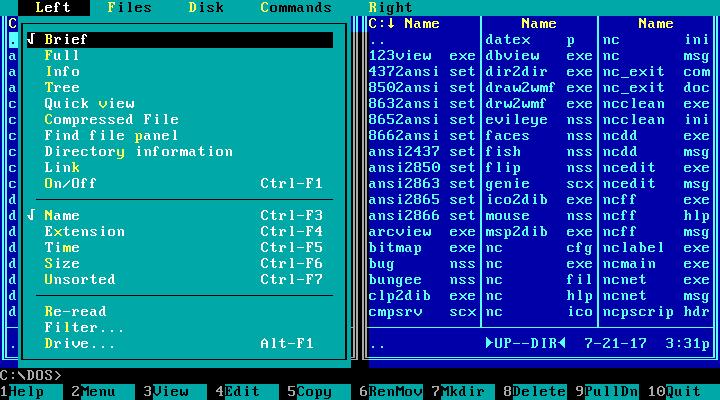This screenshot has width=720, height=400.
Task: Select file ncclean exe
Action: pos(657,104)
